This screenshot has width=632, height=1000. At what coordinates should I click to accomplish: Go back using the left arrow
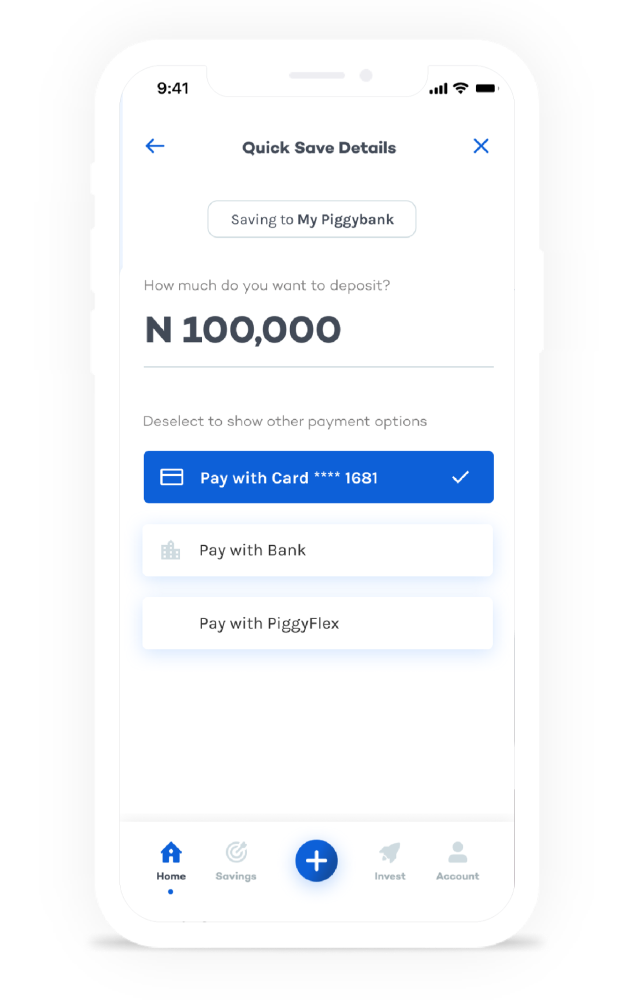(155, 146)
